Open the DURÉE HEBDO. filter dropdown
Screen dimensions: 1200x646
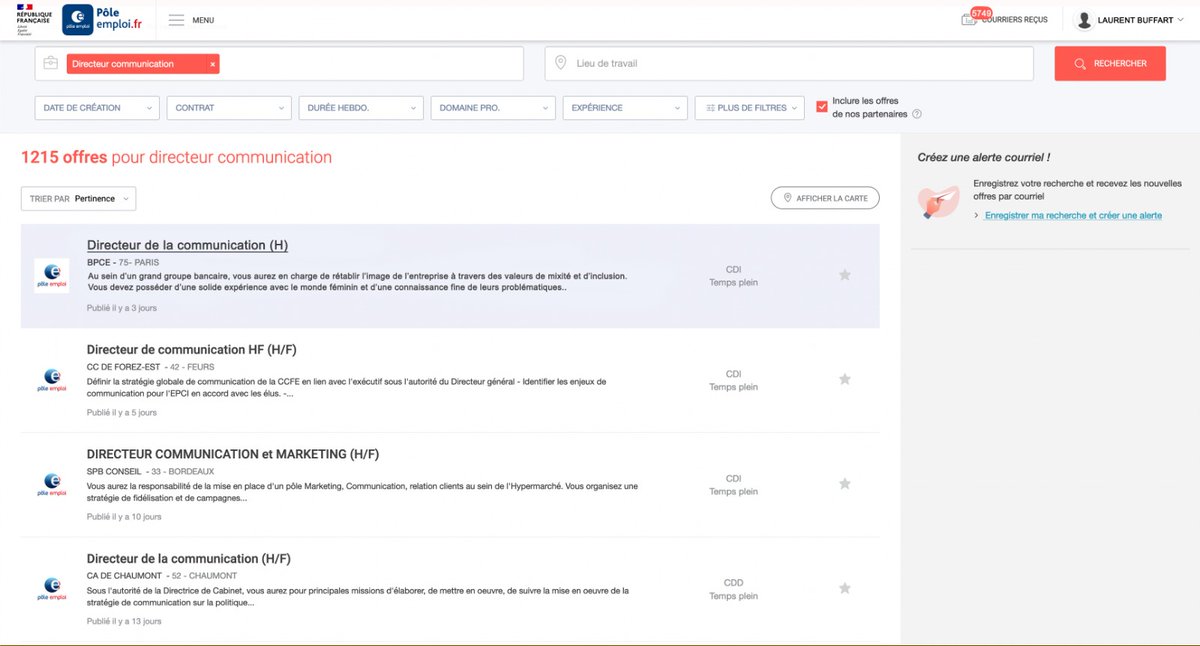tap(361, 108)
